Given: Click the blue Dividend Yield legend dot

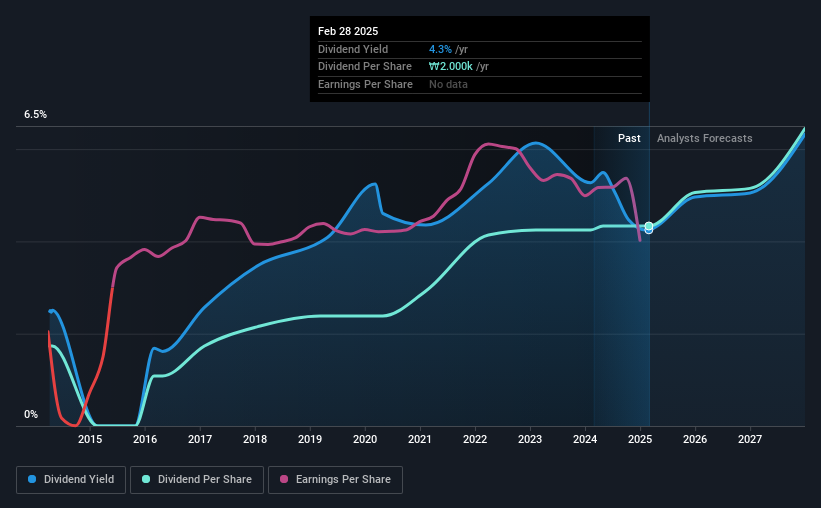Looking at the screenshot, I should tap(32, 479).
